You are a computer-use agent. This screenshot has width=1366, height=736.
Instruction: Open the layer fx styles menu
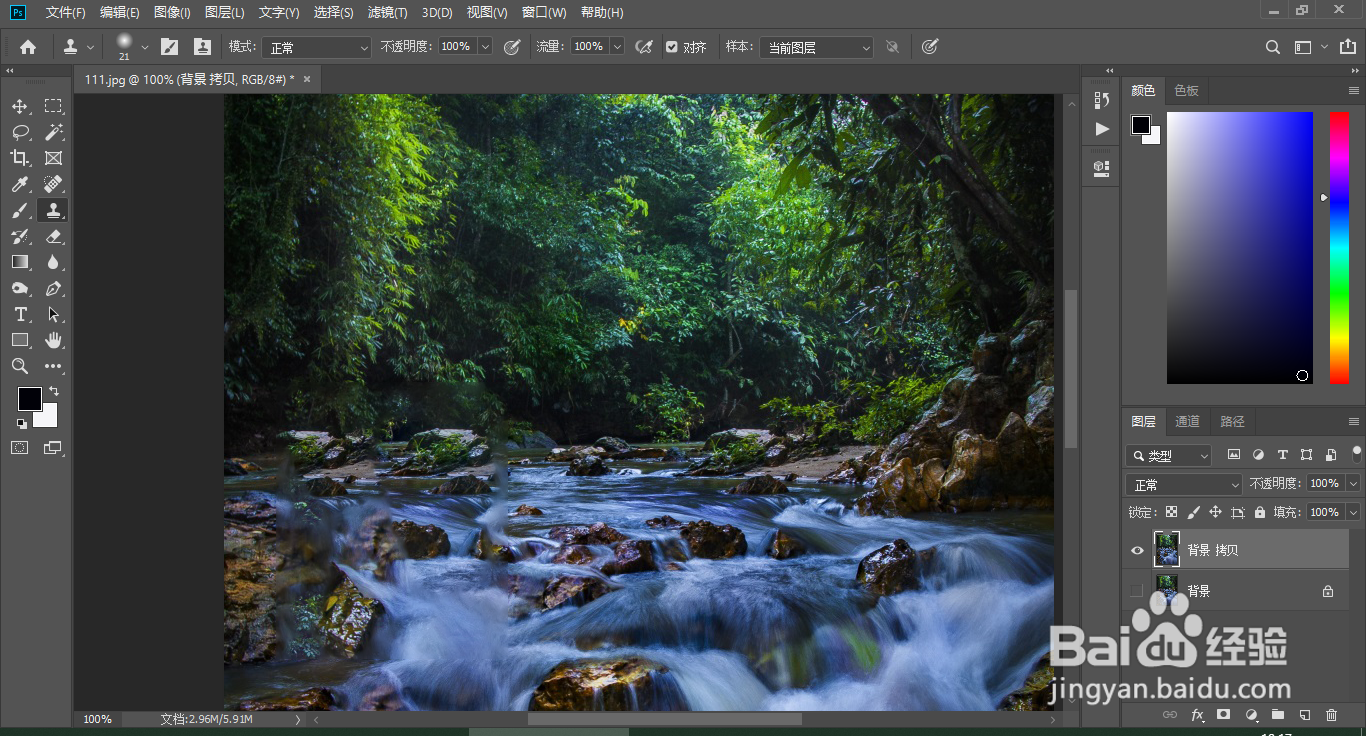coord(1197,715)
